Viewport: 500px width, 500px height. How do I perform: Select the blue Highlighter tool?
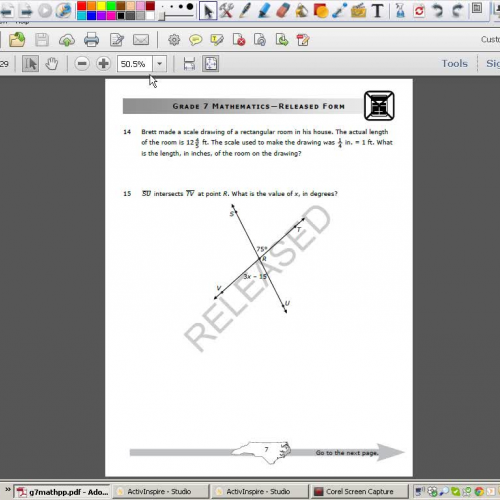pos(264,11)
